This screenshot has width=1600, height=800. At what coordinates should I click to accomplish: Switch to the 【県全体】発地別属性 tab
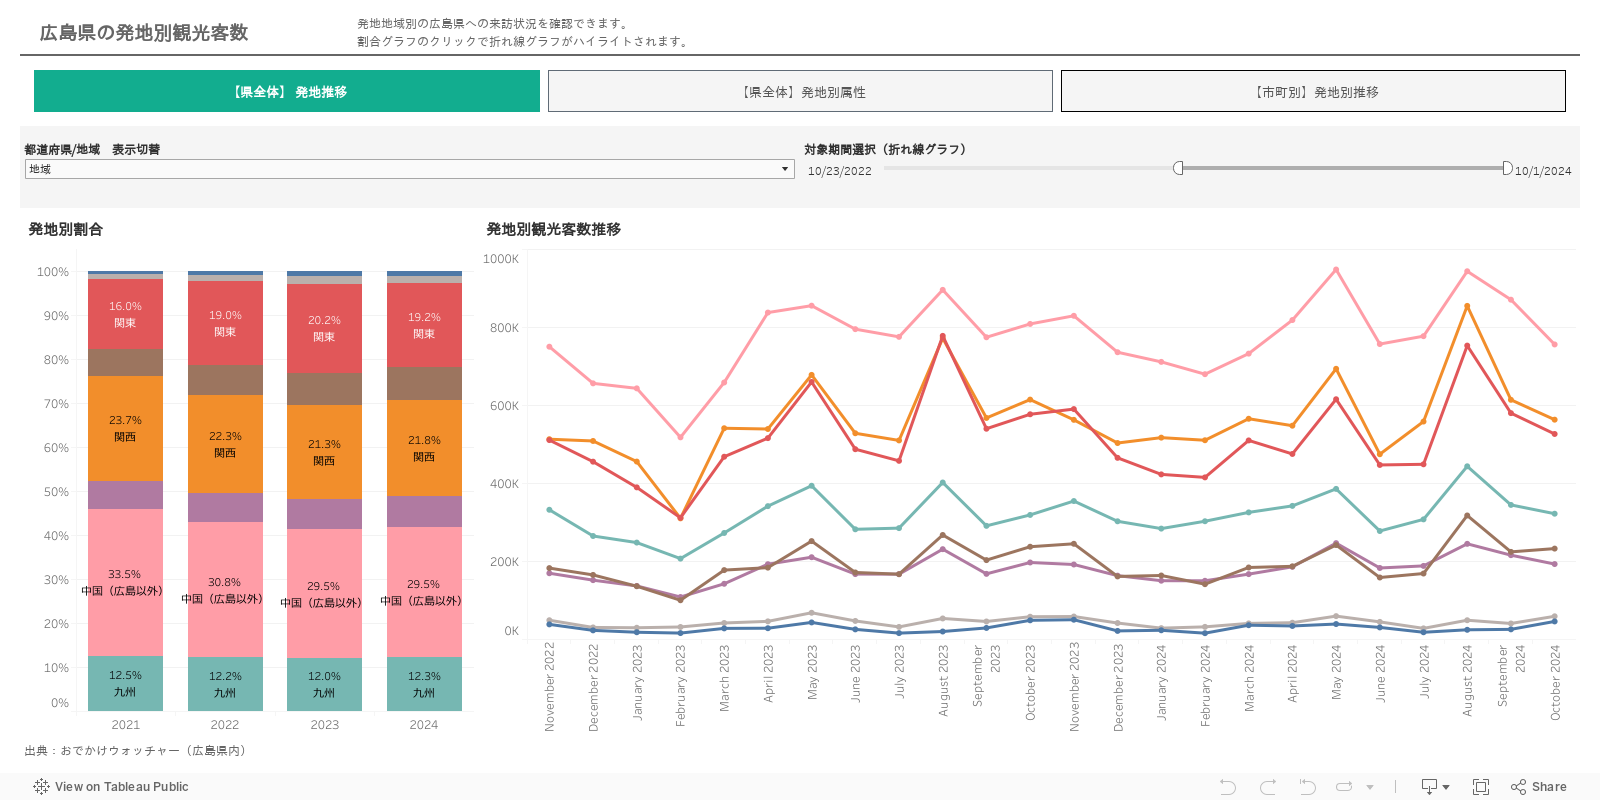tap(800, 91)
